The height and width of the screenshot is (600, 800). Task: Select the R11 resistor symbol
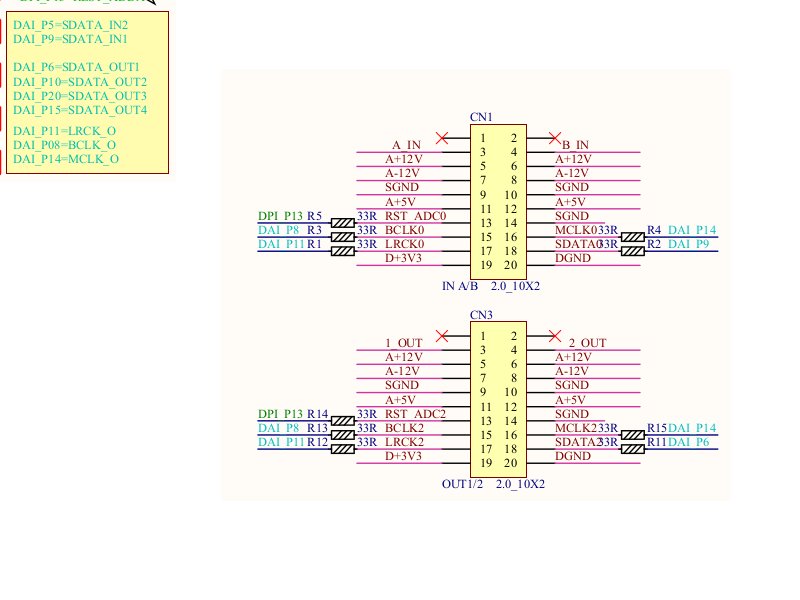tap(633, 449)
